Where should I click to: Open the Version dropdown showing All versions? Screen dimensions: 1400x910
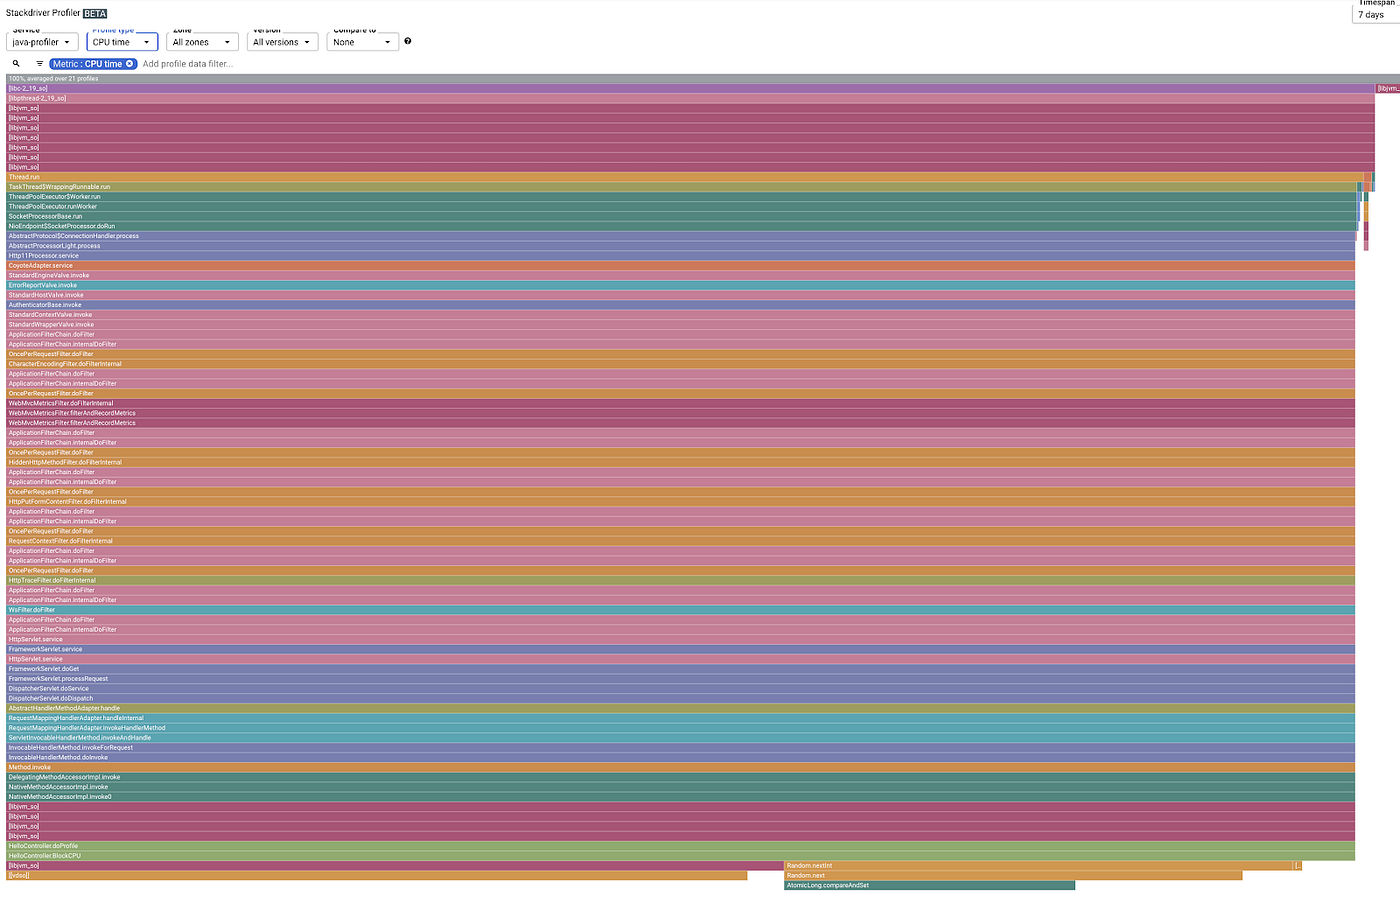coord(283,41)
